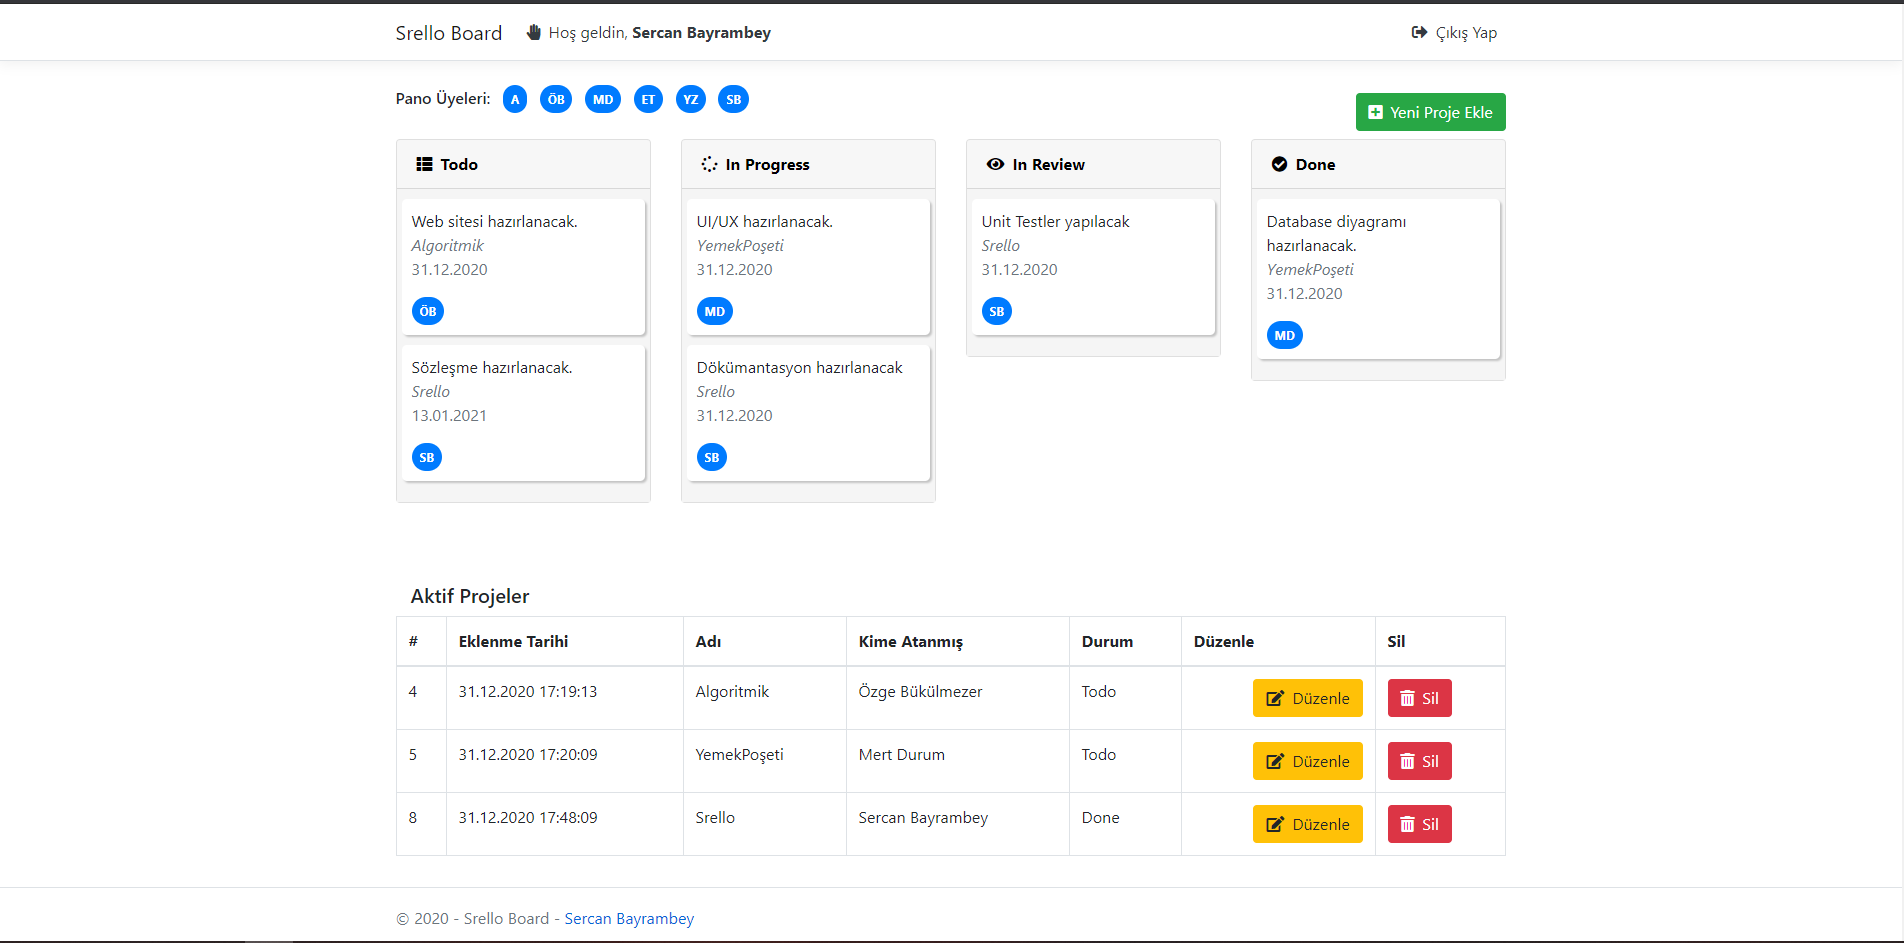This screenshot has width=1904, height=943.
Task: Click MD badge on Database diyagramı card
Action: [x=1285, y=335]
